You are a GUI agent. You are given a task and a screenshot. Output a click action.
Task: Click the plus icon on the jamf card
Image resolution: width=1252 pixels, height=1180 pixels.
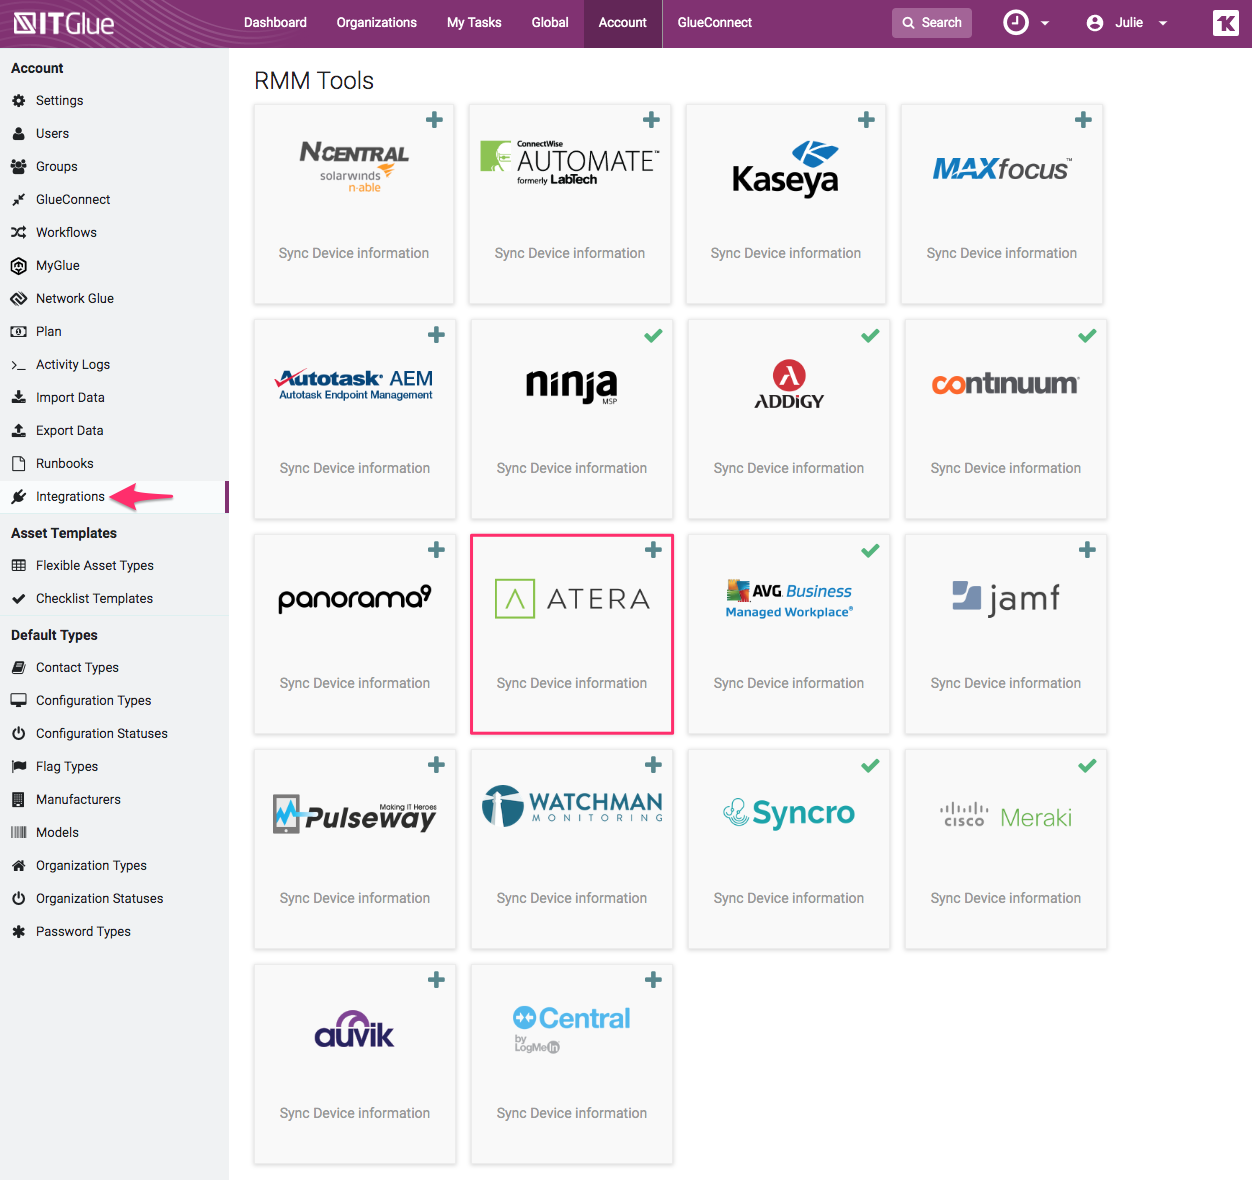[1087, 550]
